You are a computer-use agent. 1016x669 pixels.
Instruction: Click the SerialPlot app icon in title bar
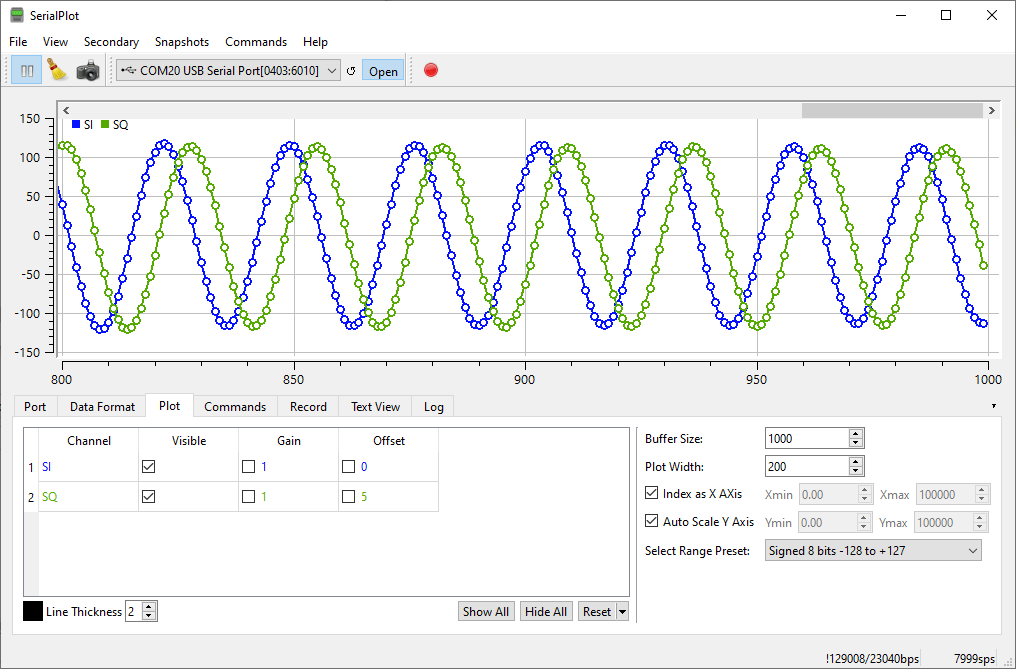[x=17, y=15]
